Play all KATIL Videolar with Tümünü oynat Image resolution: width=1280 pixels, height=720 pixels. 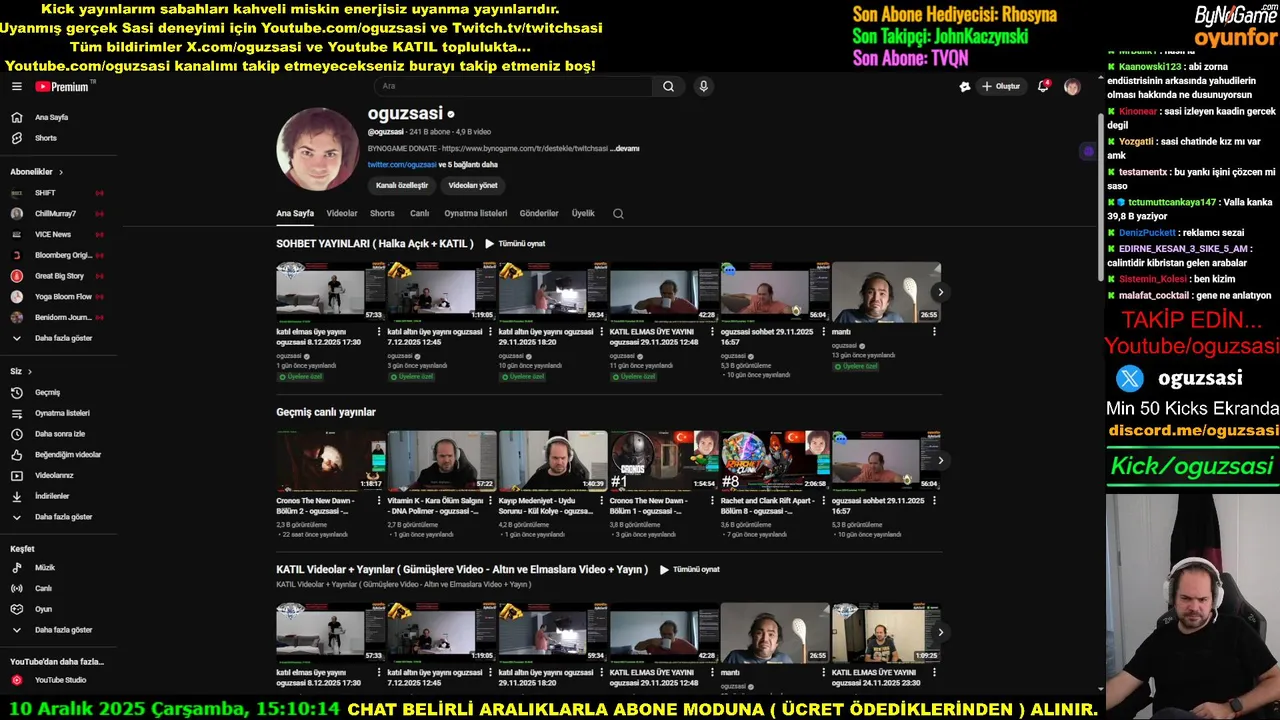click(690, 569)
